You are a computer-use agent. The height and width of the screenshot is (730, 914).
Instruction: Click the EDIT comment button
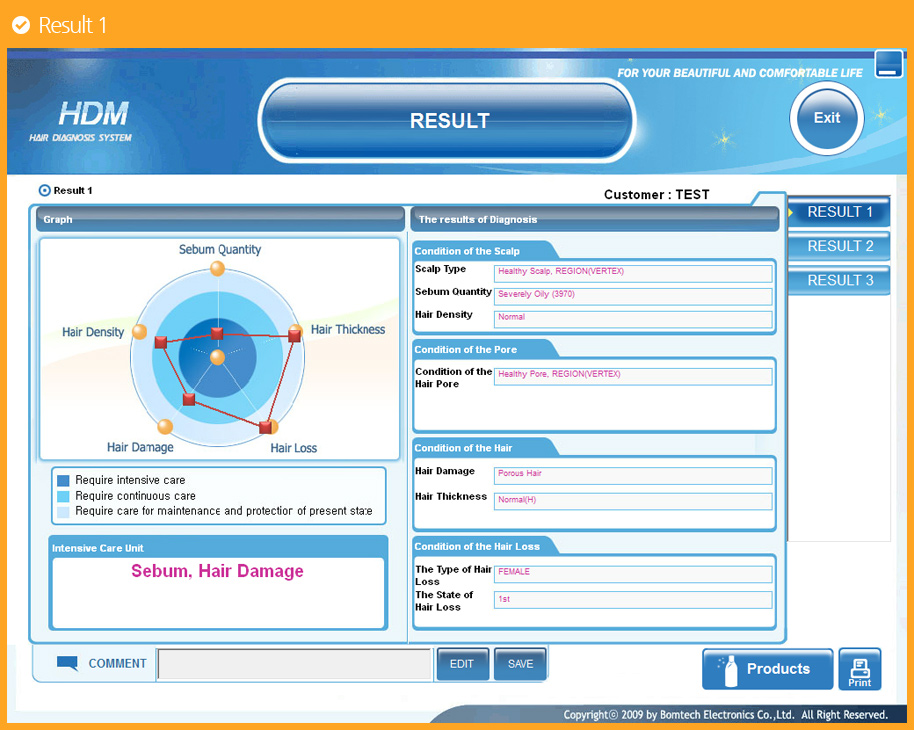click(x=462, y=664)
